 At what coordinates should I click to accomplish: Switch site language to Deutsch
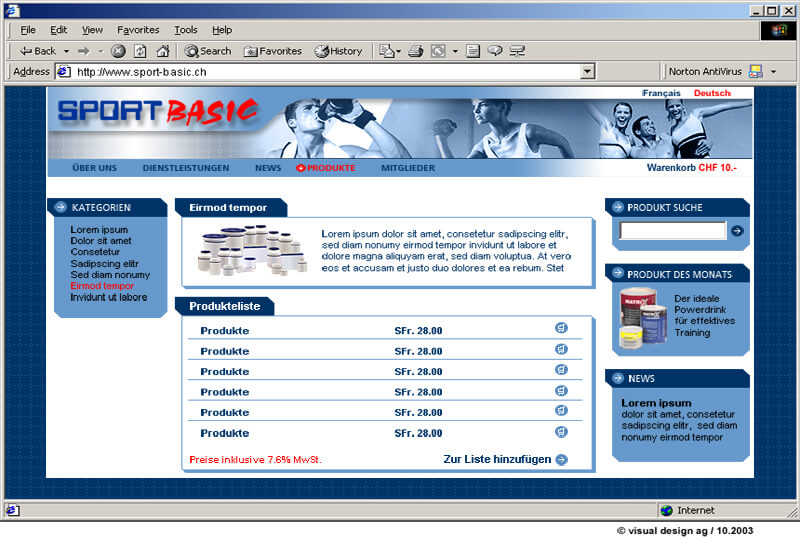point(712,93)
